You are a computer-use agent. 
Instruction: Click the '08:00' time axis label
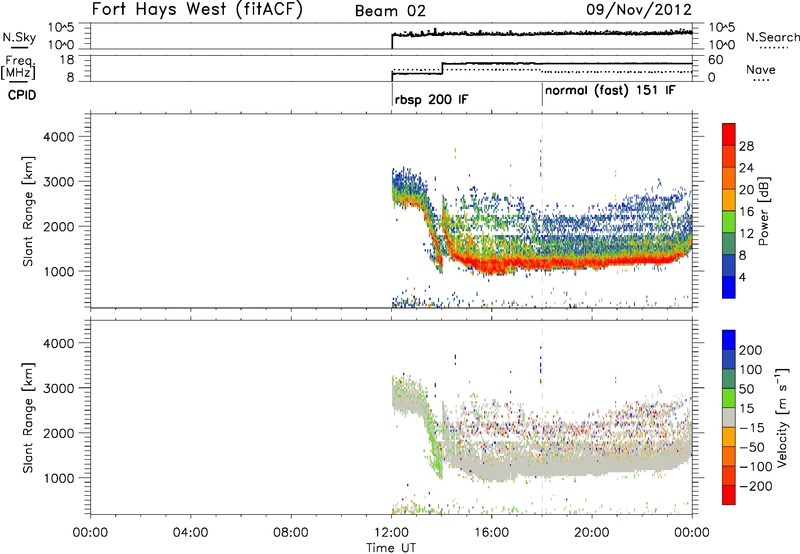(x=290, y=533)
